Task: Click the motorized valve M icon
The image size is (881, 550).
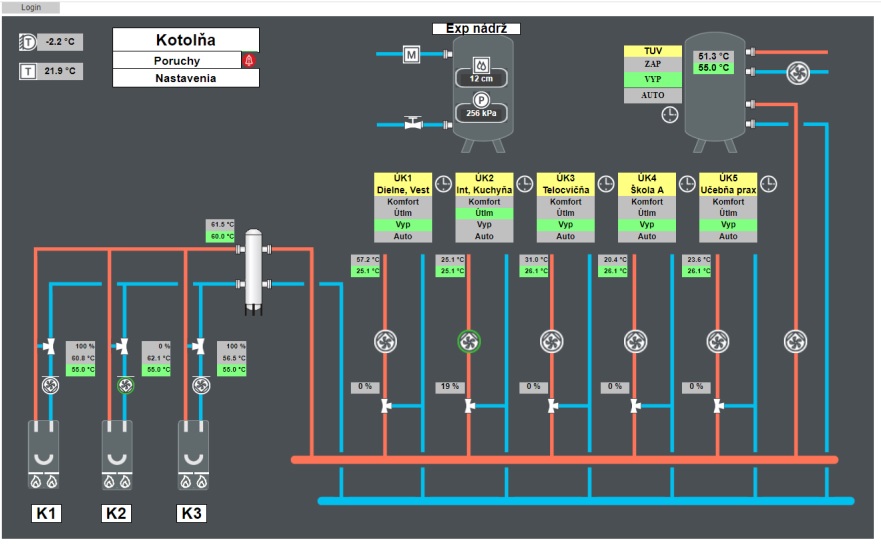Action: point(411,54)
